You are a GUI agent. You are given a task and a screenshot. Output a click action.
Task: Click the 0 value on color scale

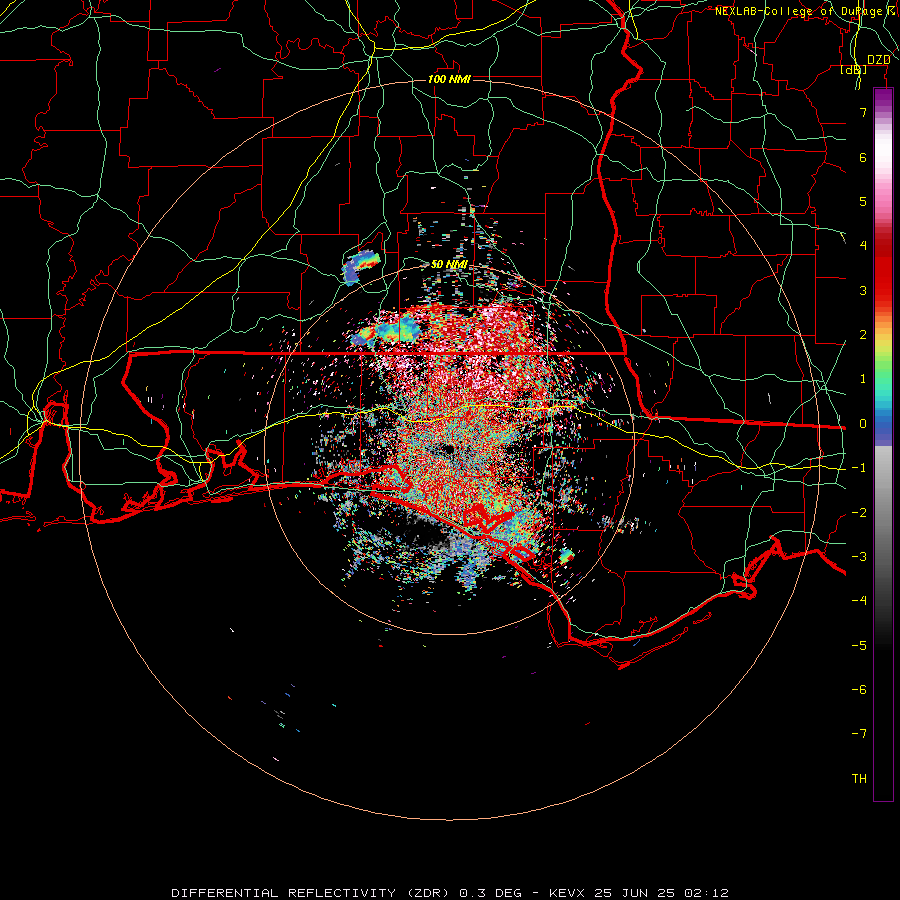click(x=863, y=423)
